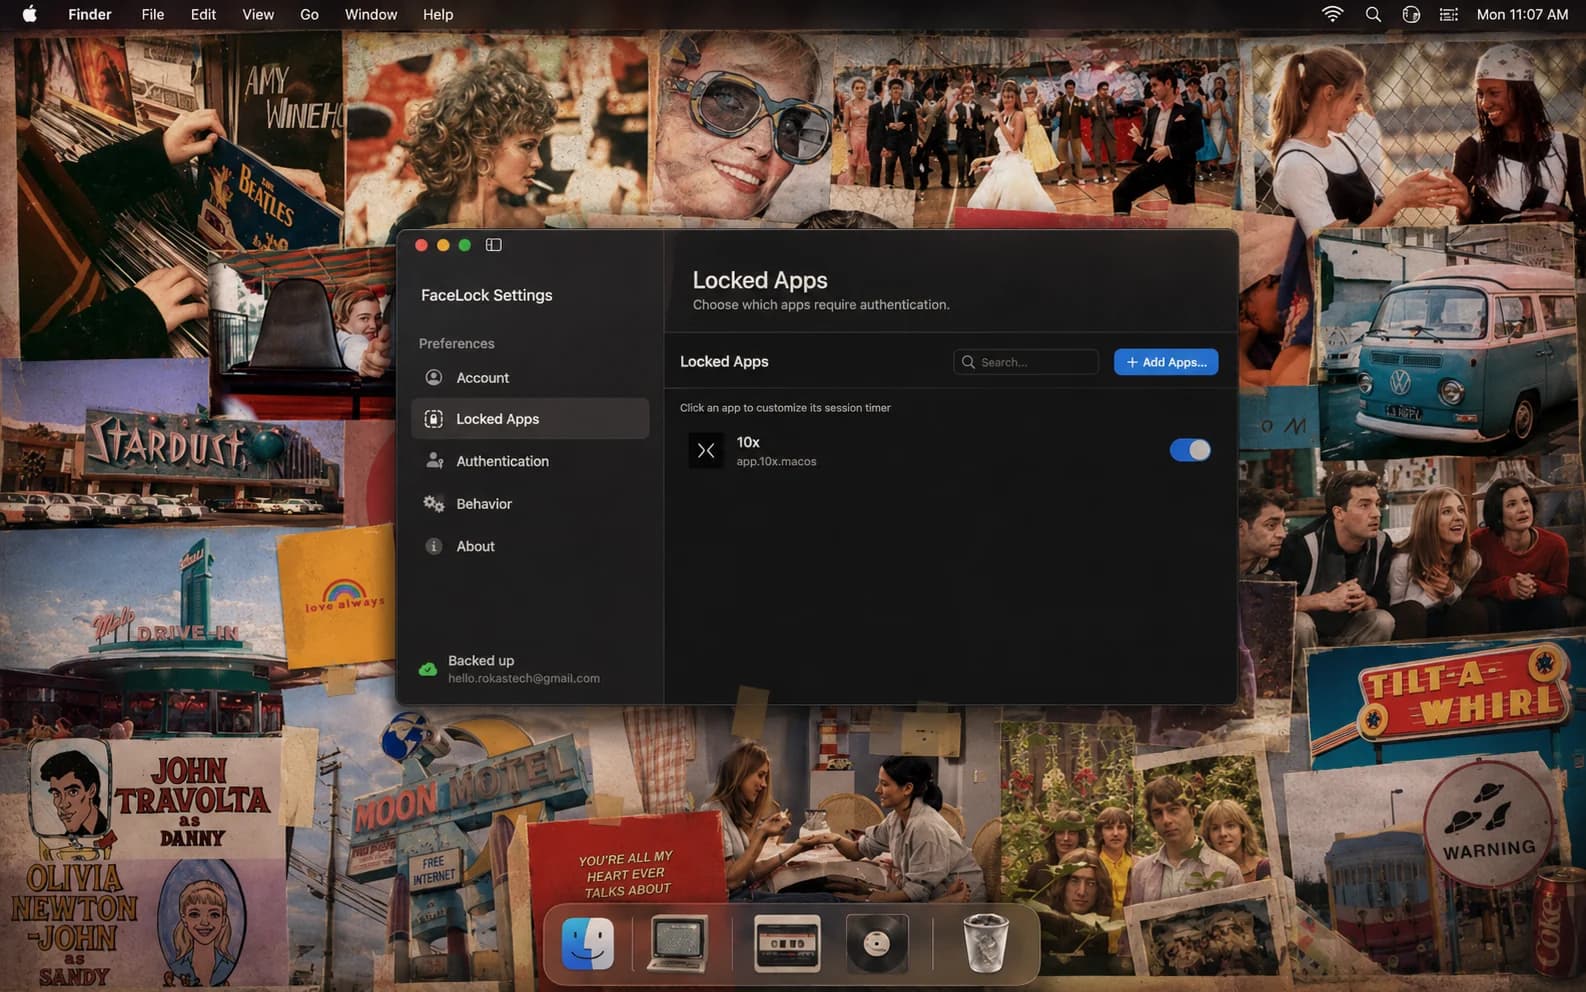Click the About info icon

[x=434, y=546]
